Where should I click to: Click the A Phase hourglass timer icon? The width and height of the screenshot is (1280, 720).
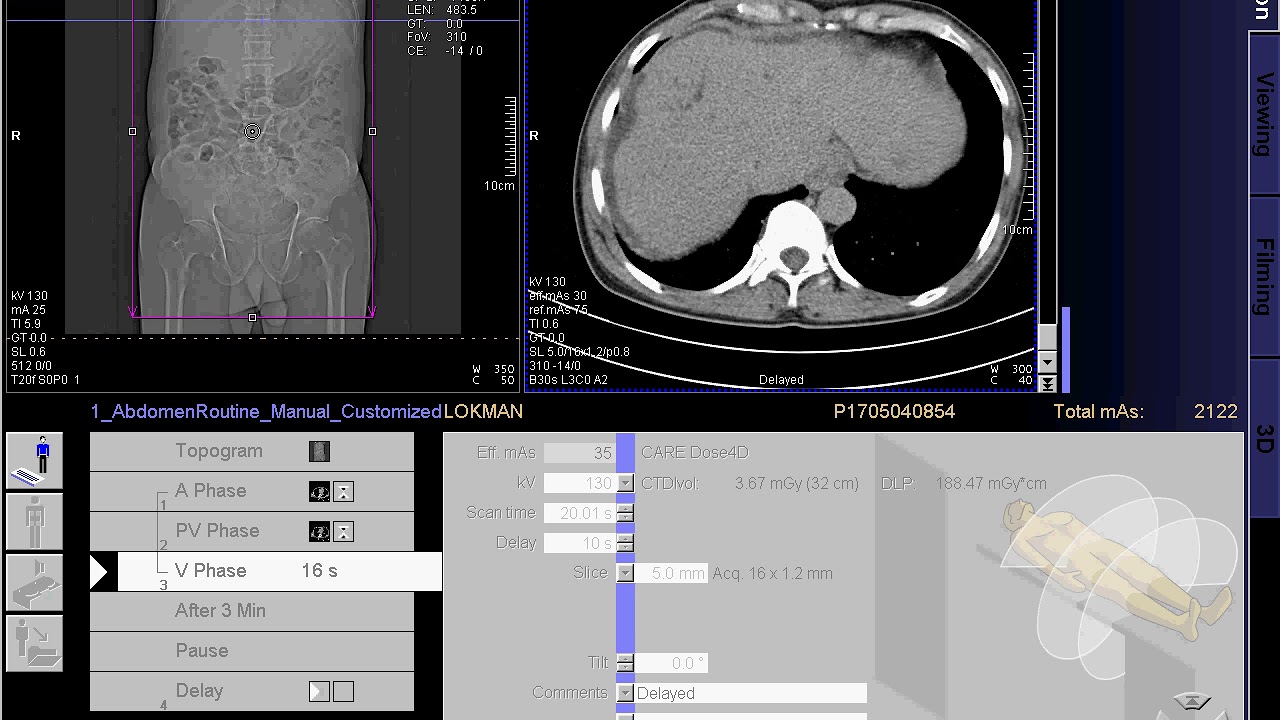(x=343, y=491)
